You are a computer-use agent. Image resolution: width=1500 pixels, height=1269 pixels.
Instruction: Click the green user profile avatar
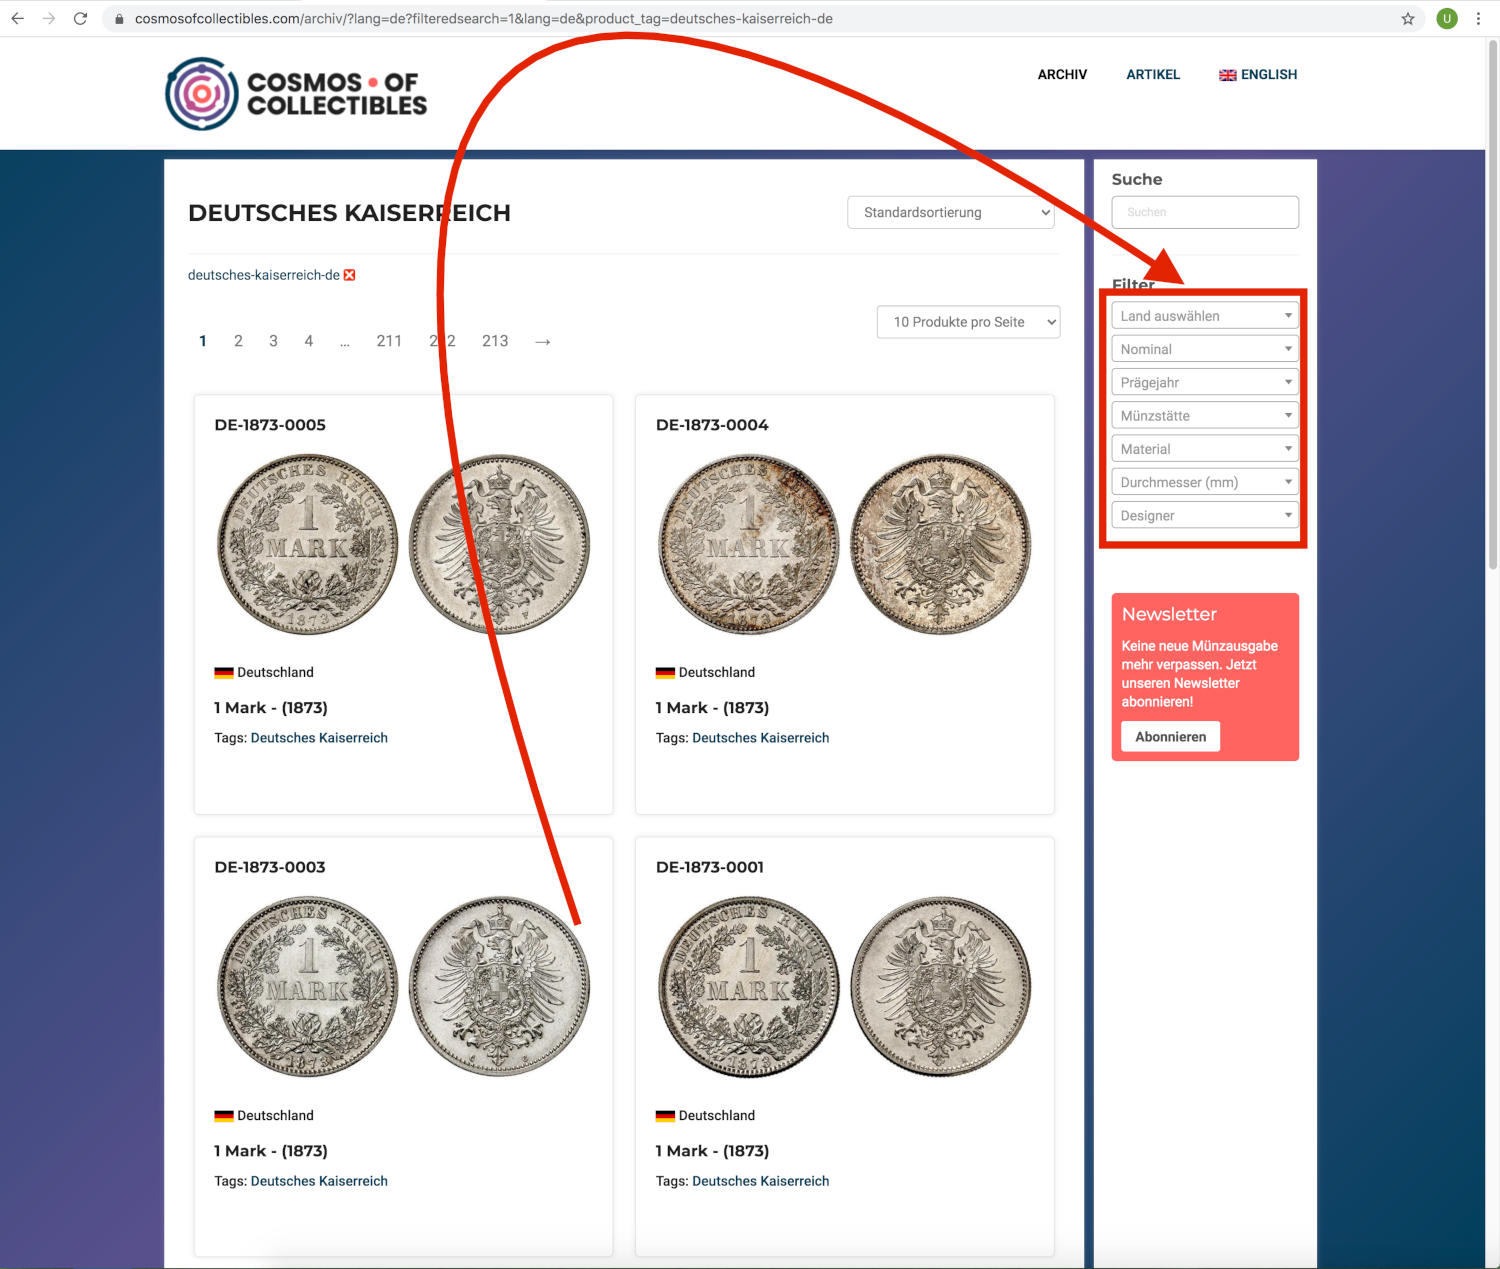[x=1447, y=18]
